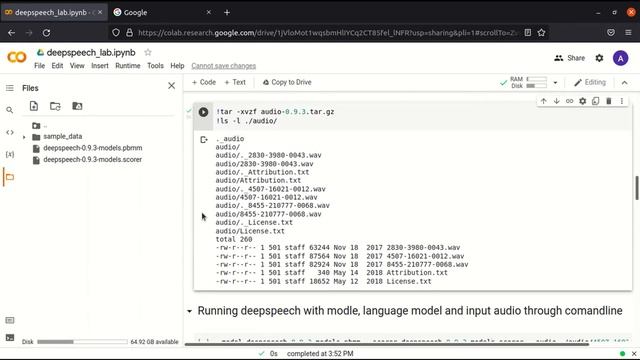Viewport: 640px width, 360px height.
Task: Click the Disk usage bar in Files panel
Action: [x=82, y=342]
